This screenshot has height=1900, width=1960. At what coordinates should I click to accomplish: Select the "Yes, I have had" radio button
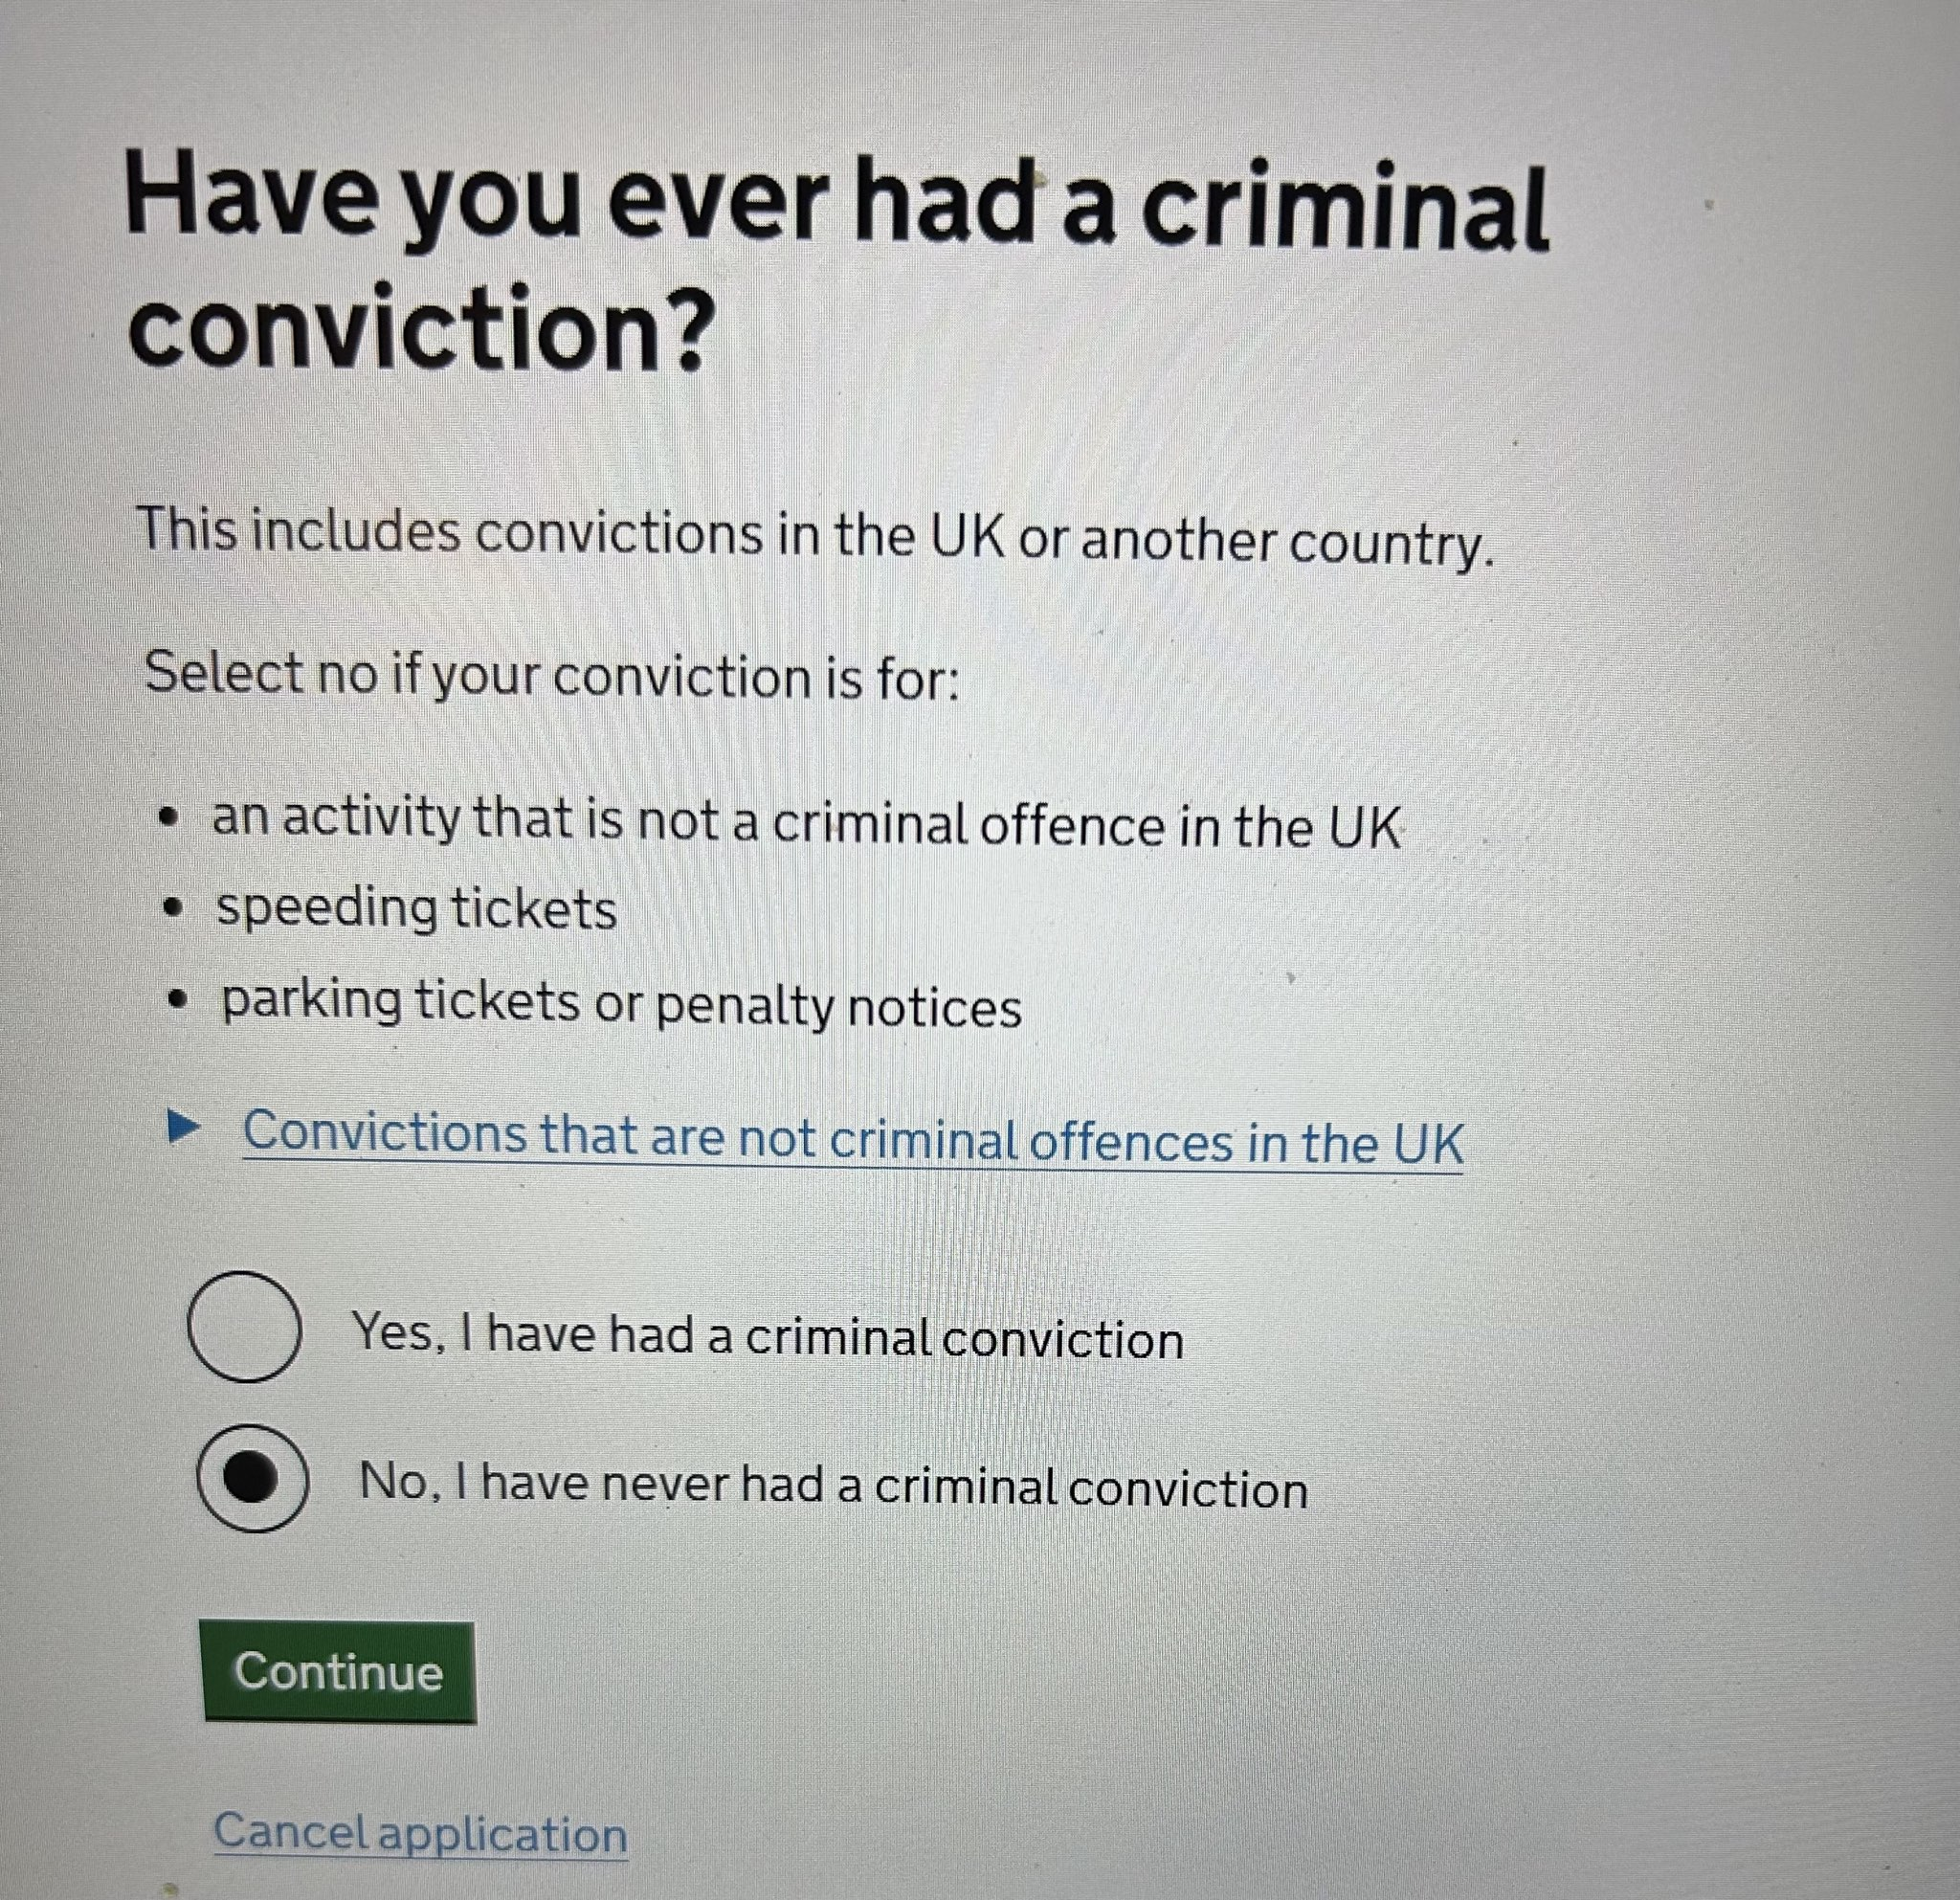244,1327
